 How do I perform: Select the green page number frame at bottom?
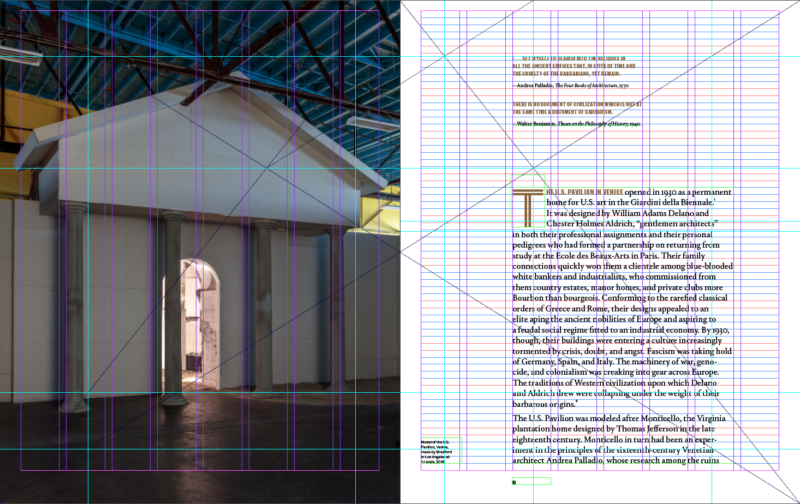tap(531, 482)
